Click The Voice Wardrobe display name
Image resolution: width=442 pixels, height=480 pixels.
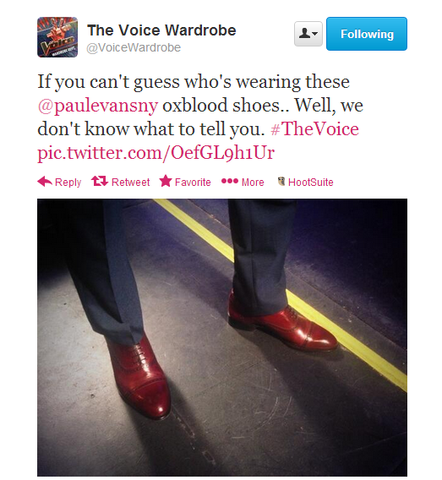pyautogui.click(x=162, y=30)
